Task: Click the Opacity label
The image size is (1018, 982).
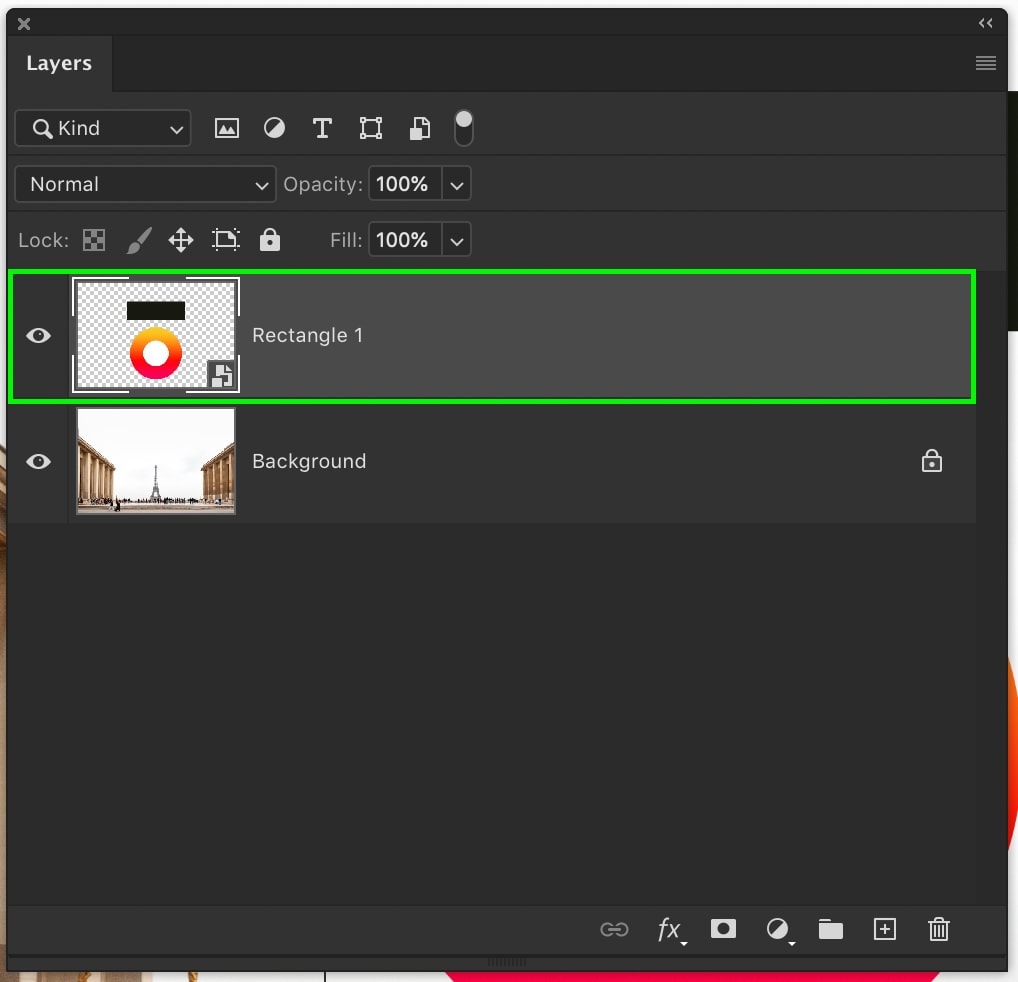Action: point(323,184)
